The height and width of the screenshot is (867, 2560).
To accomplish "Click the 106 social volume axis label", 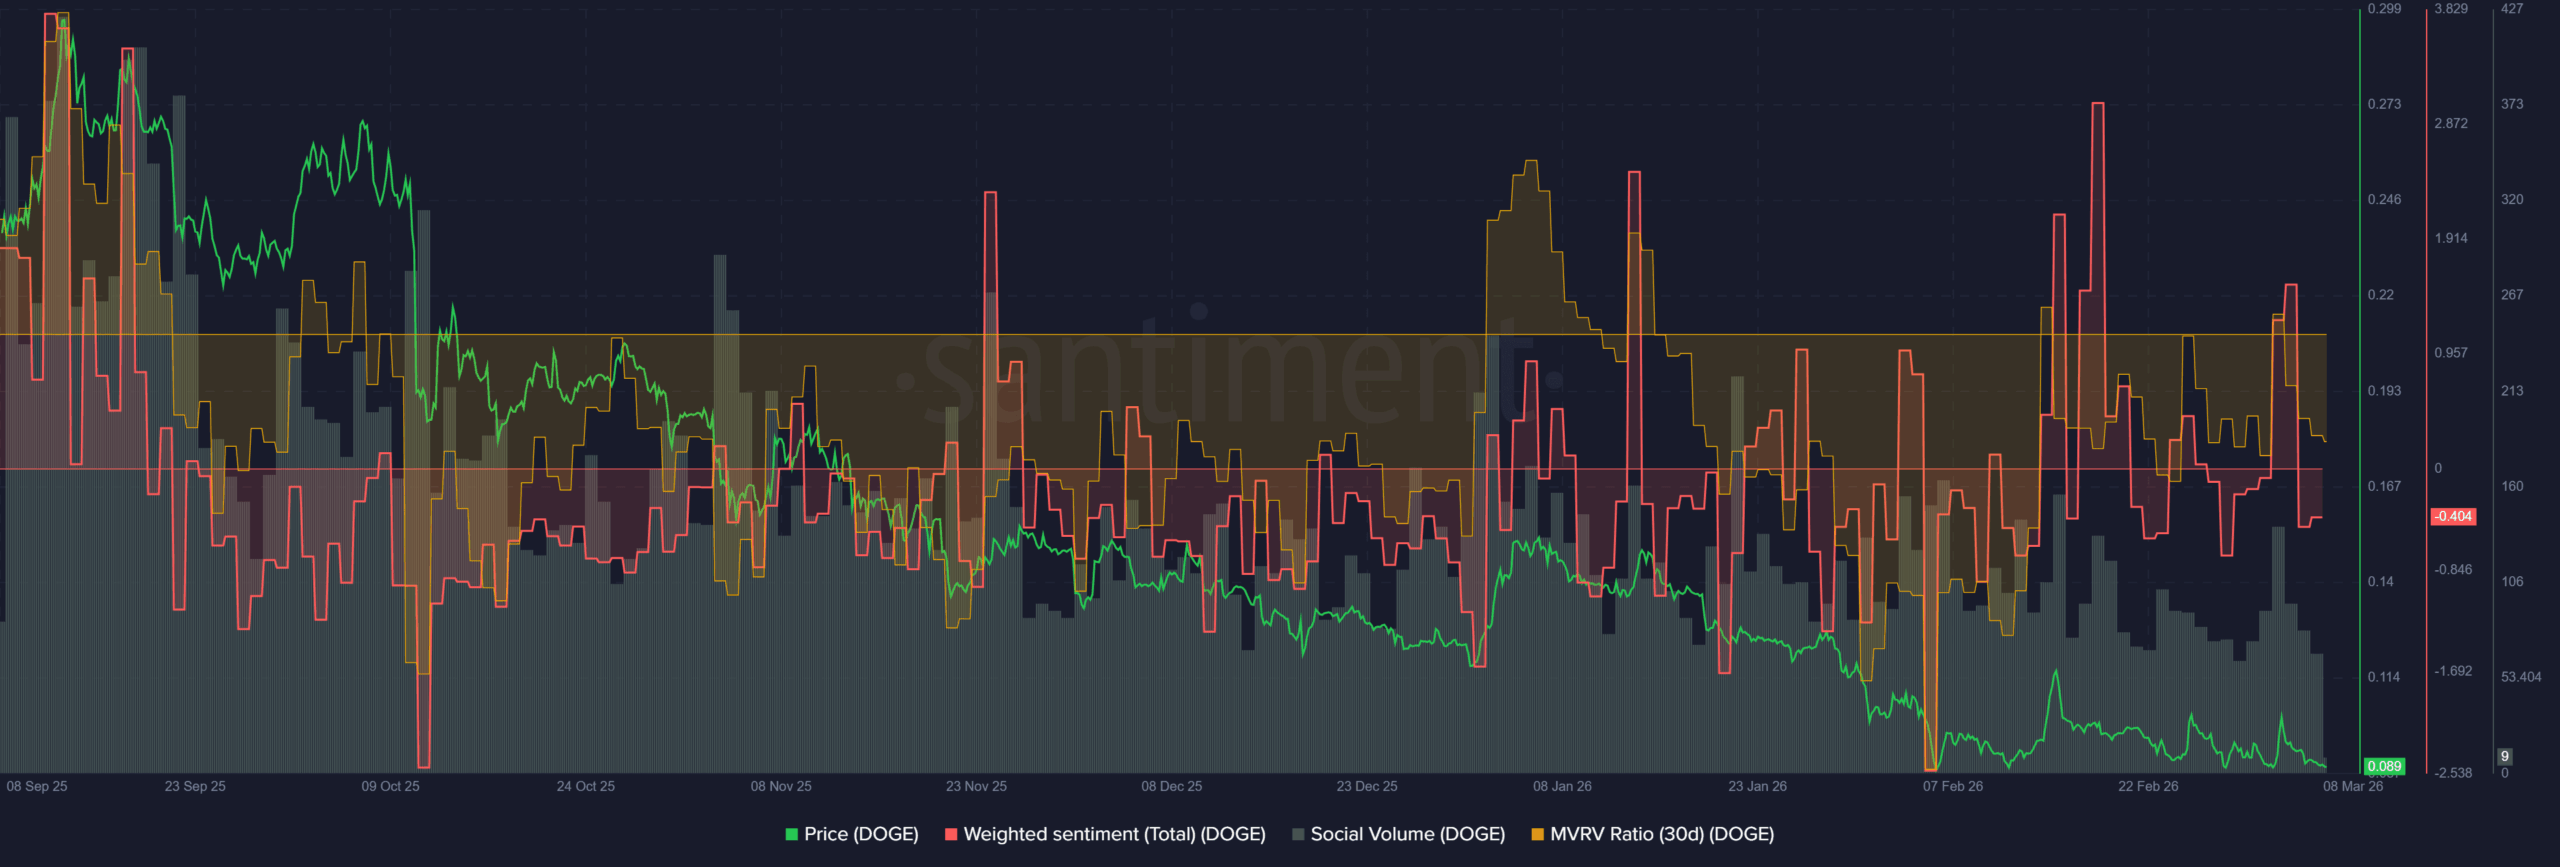I will [x=2512, y=582].
